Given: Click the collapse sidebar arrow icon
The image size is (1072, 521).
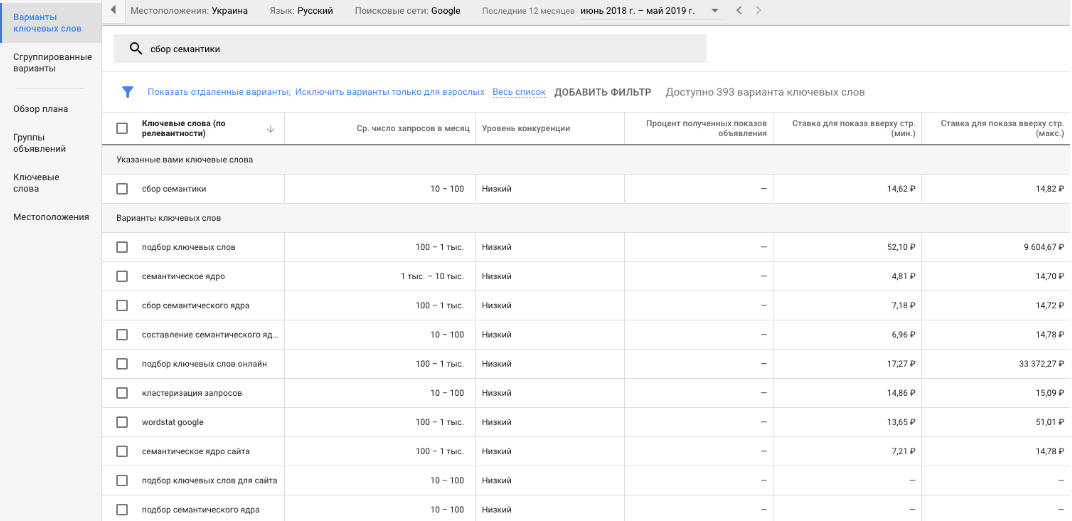Looking at the screenshot, I should [x=114, y=10].
